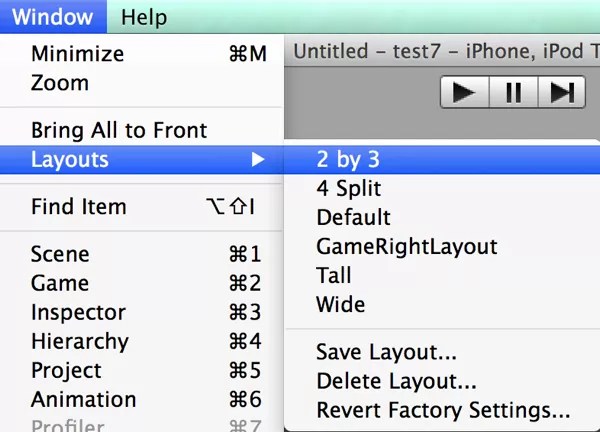Click Revert Factory Settings...
Image resolution: width=600 pixels, height=432 pixels.
[443, 410]
